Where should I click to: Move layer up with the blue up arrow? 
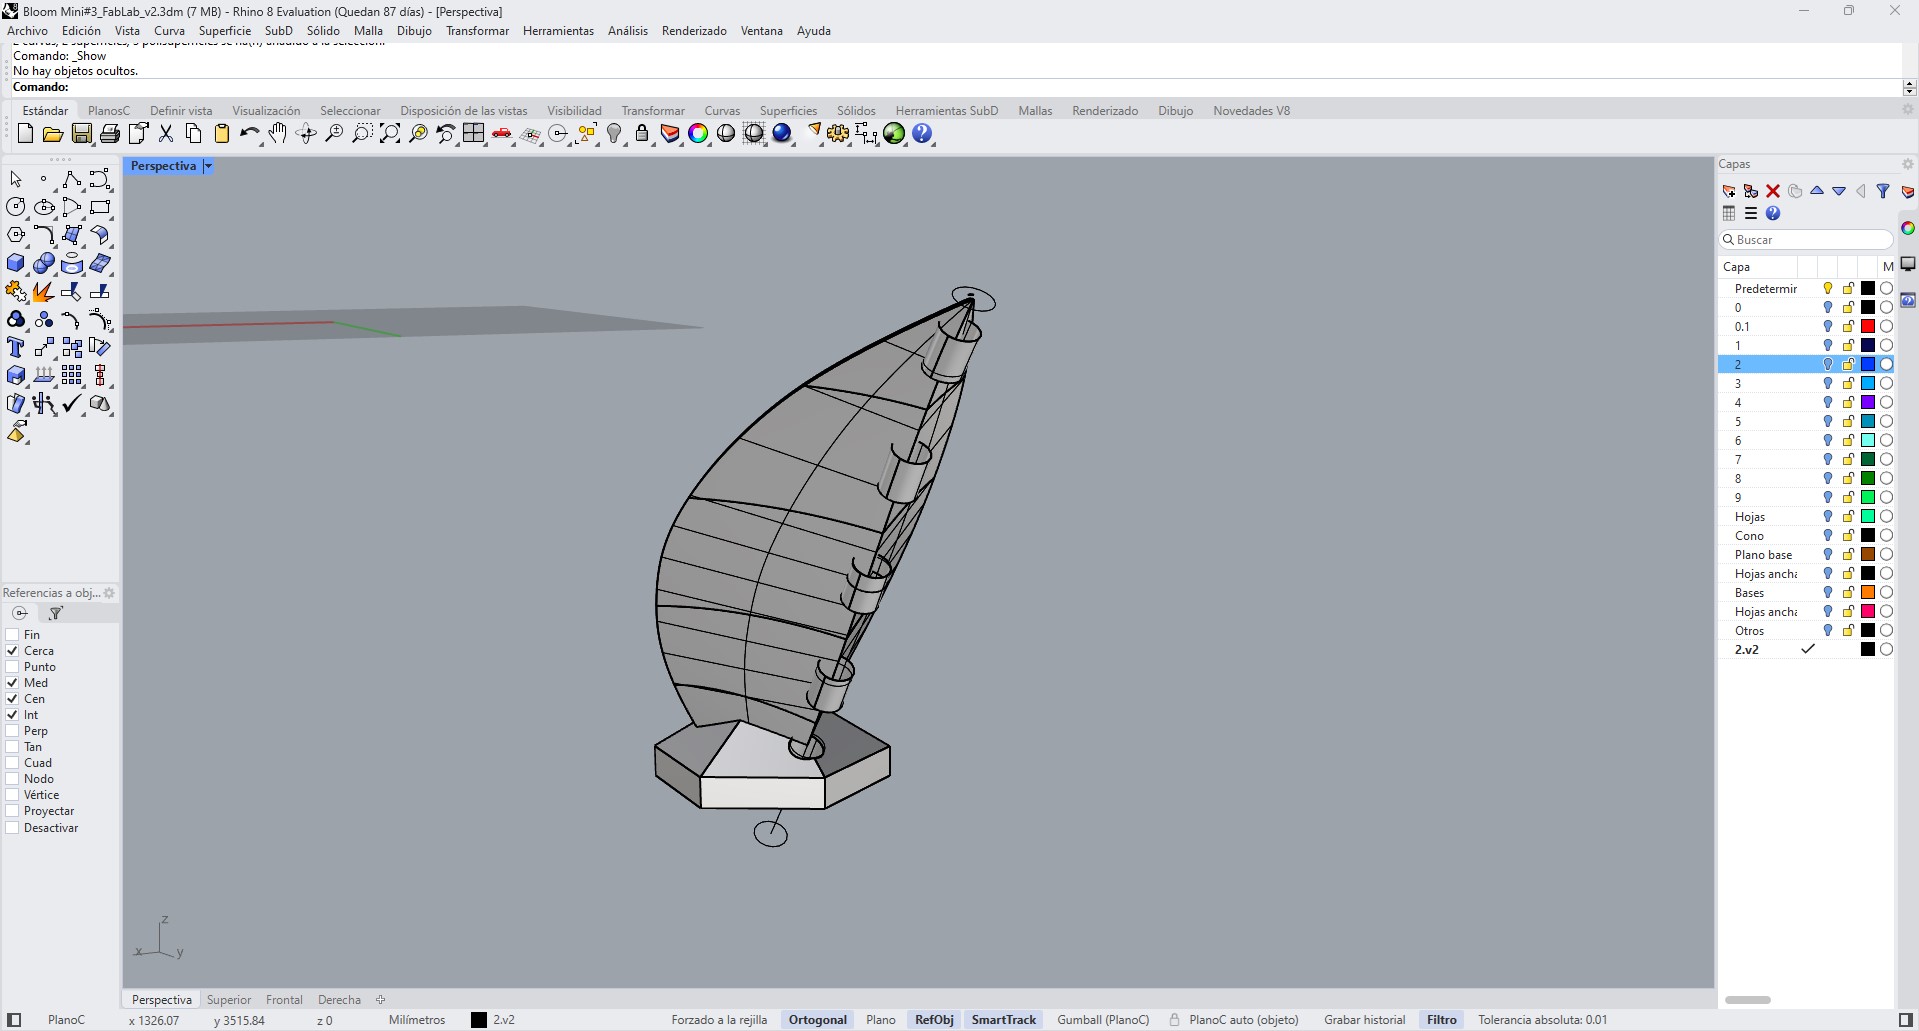click(1817, 191)
